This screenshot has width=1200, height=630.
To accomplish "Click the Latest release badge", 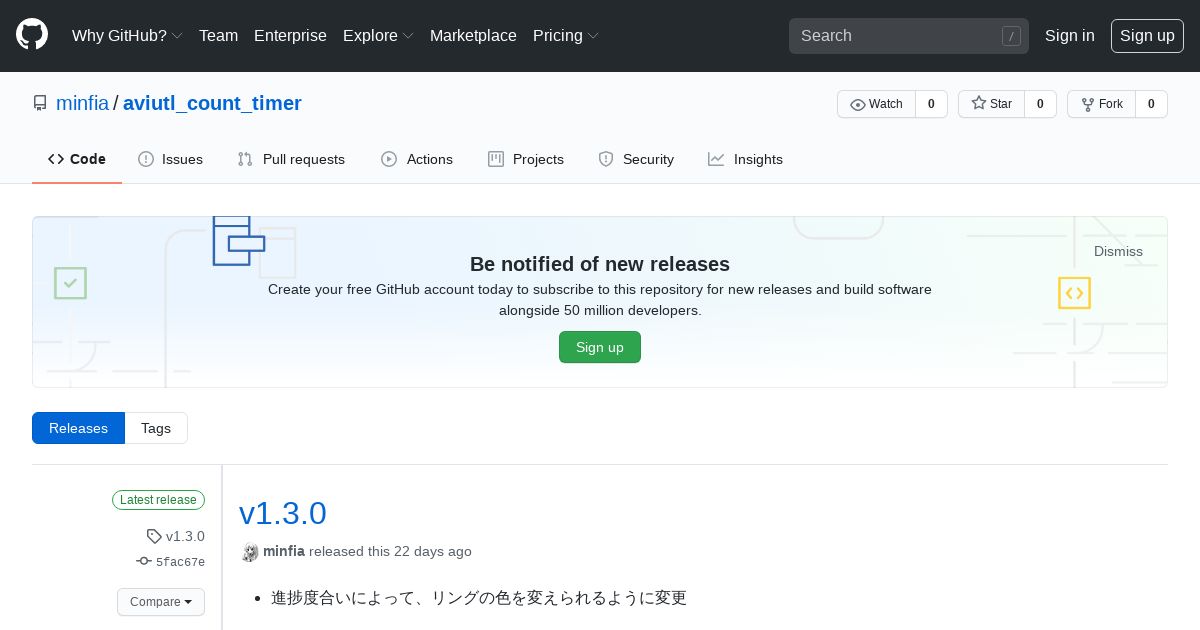I will coord(158,500).
